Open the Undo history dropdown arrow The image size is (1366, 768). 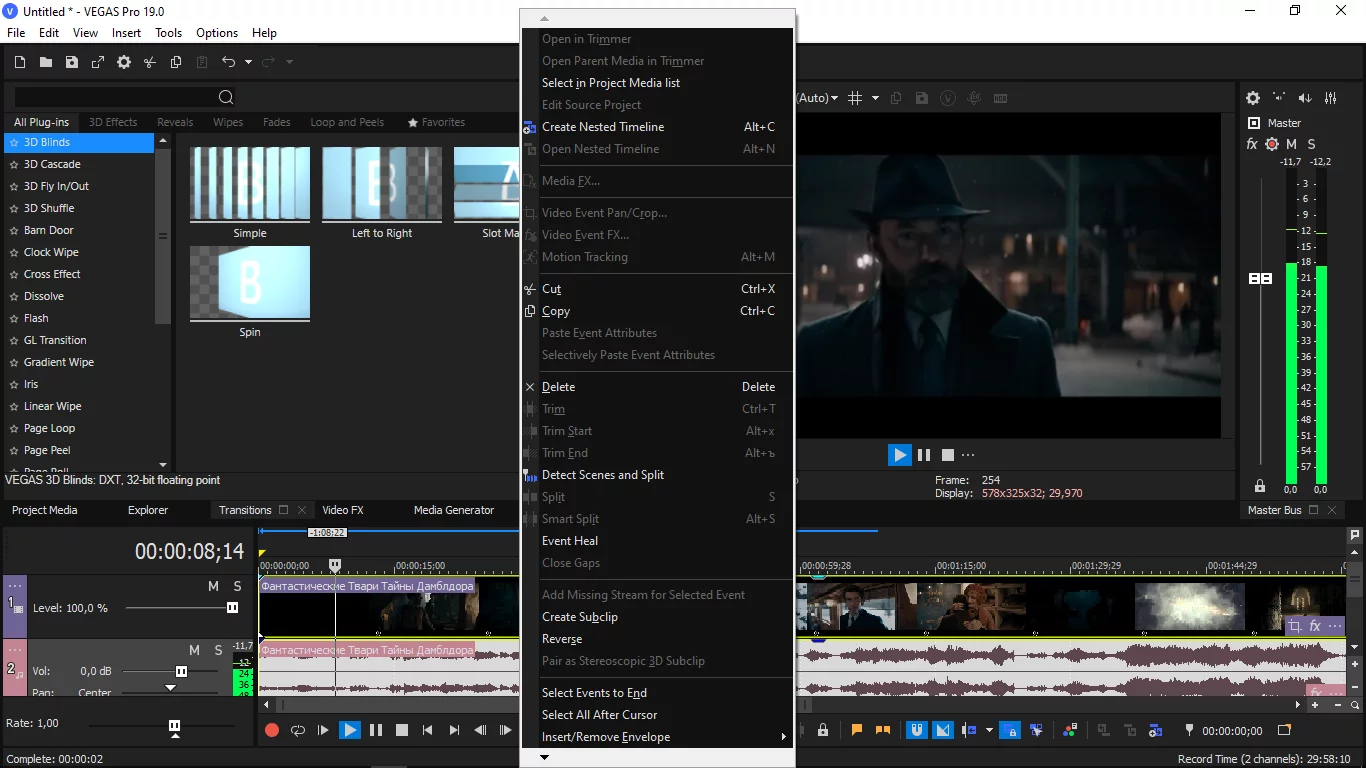point(248,62)
